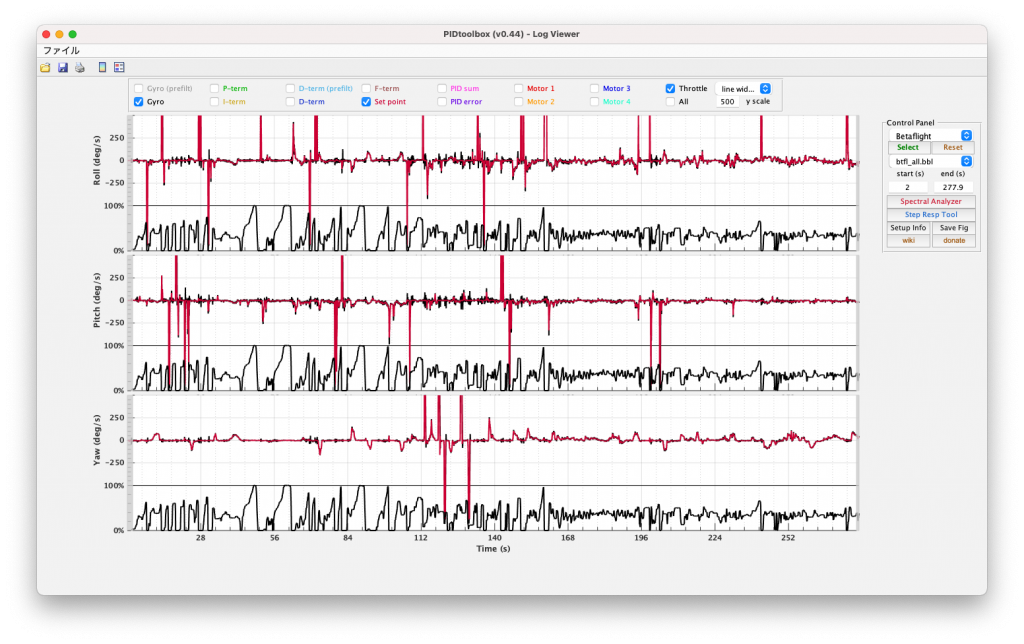Screen dimensions: 1024x644
Task: Disable the Throttle checkbox
Action: point(671,88)
